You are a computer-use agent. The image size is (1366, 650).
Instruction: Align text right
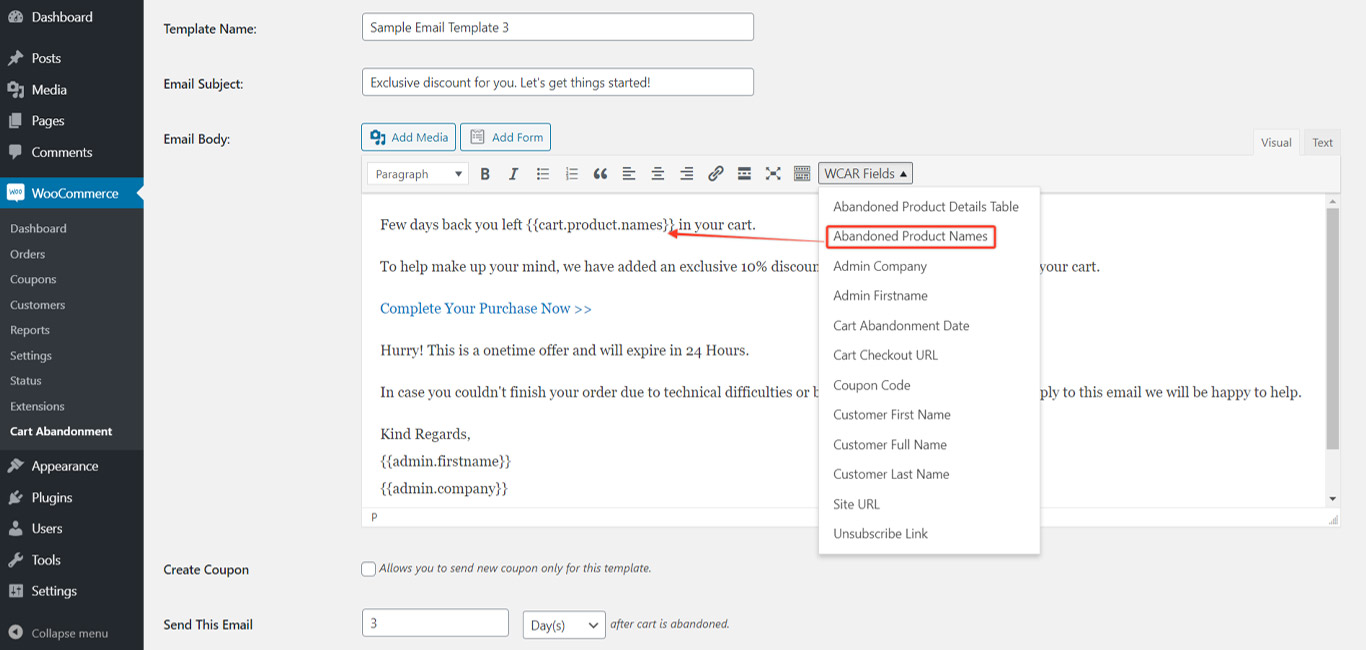[687, 174]
